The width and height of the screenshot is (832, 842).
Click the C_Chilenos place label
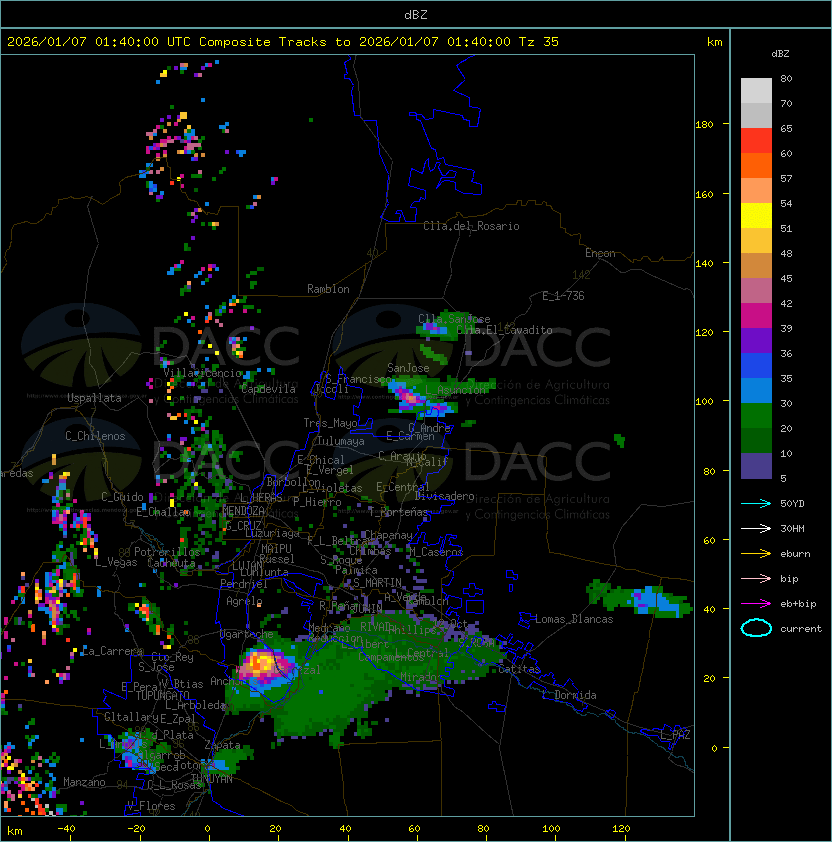coord(95,436)
